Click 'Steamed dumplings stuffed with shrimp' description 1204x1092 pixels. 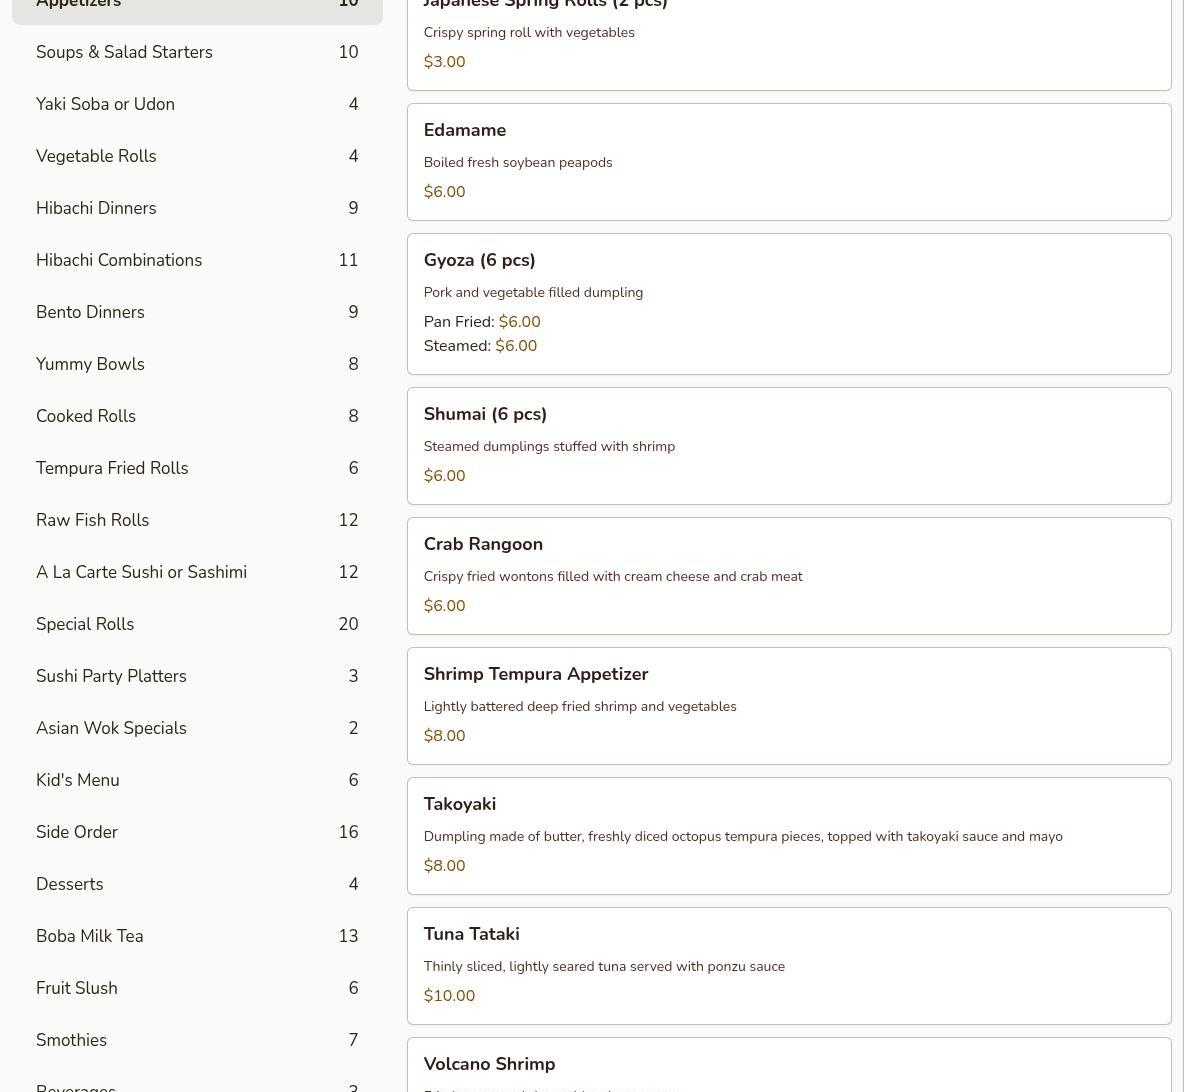pyautogui.click(x=549, y=446)
